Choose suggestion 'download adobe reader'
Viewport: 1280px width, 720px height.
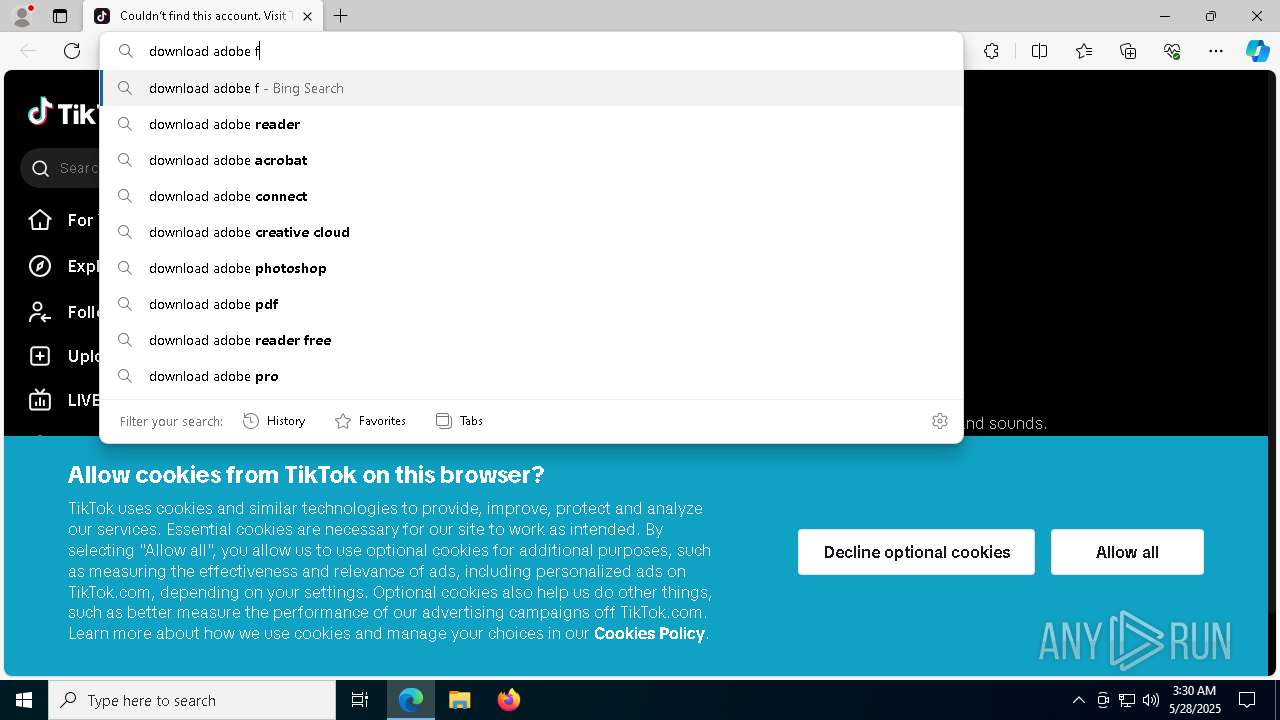[531, 124]
